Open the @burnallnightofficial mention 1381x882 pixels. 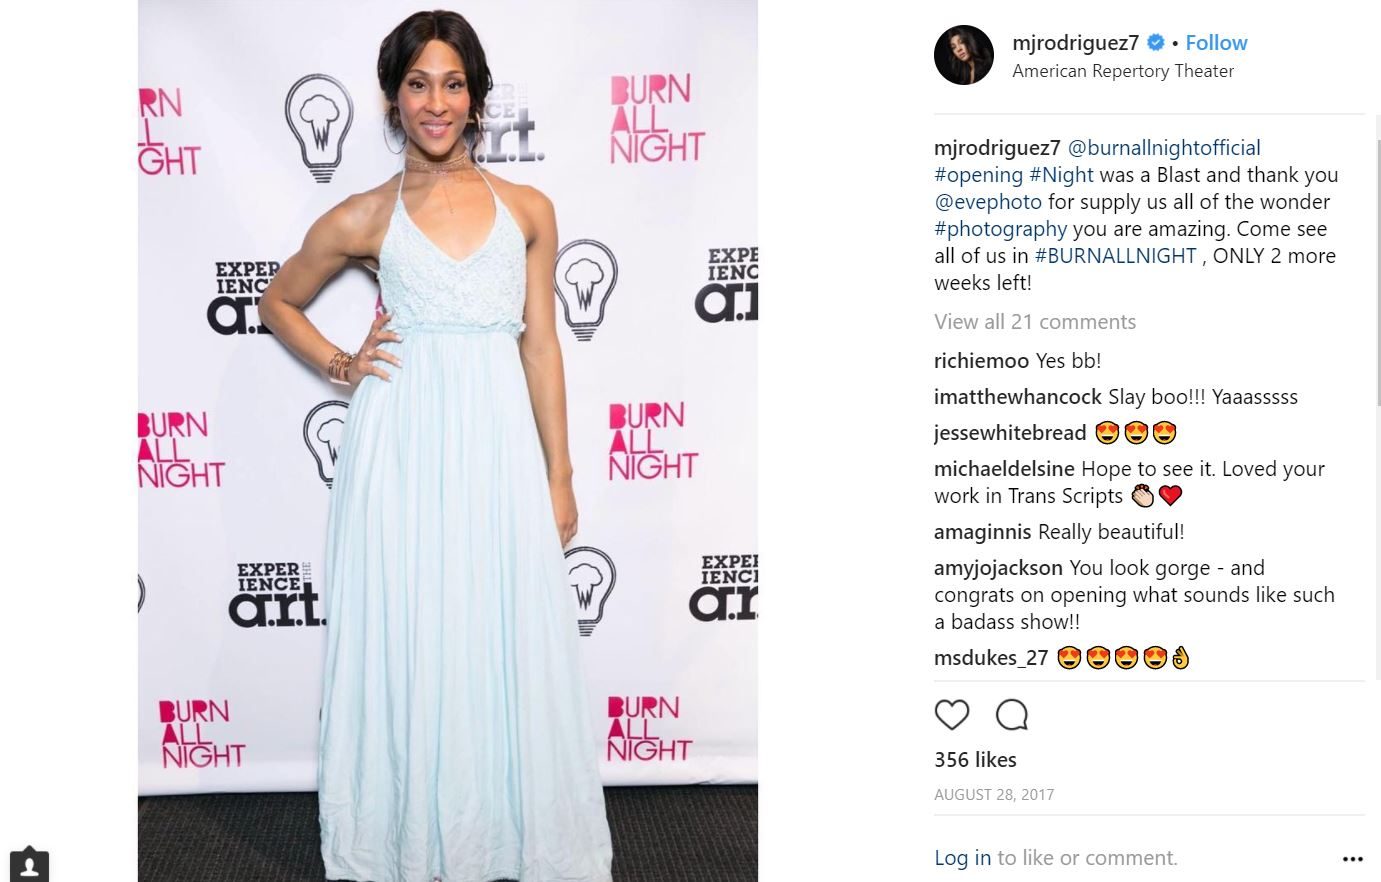click(x=1164, y=148)
